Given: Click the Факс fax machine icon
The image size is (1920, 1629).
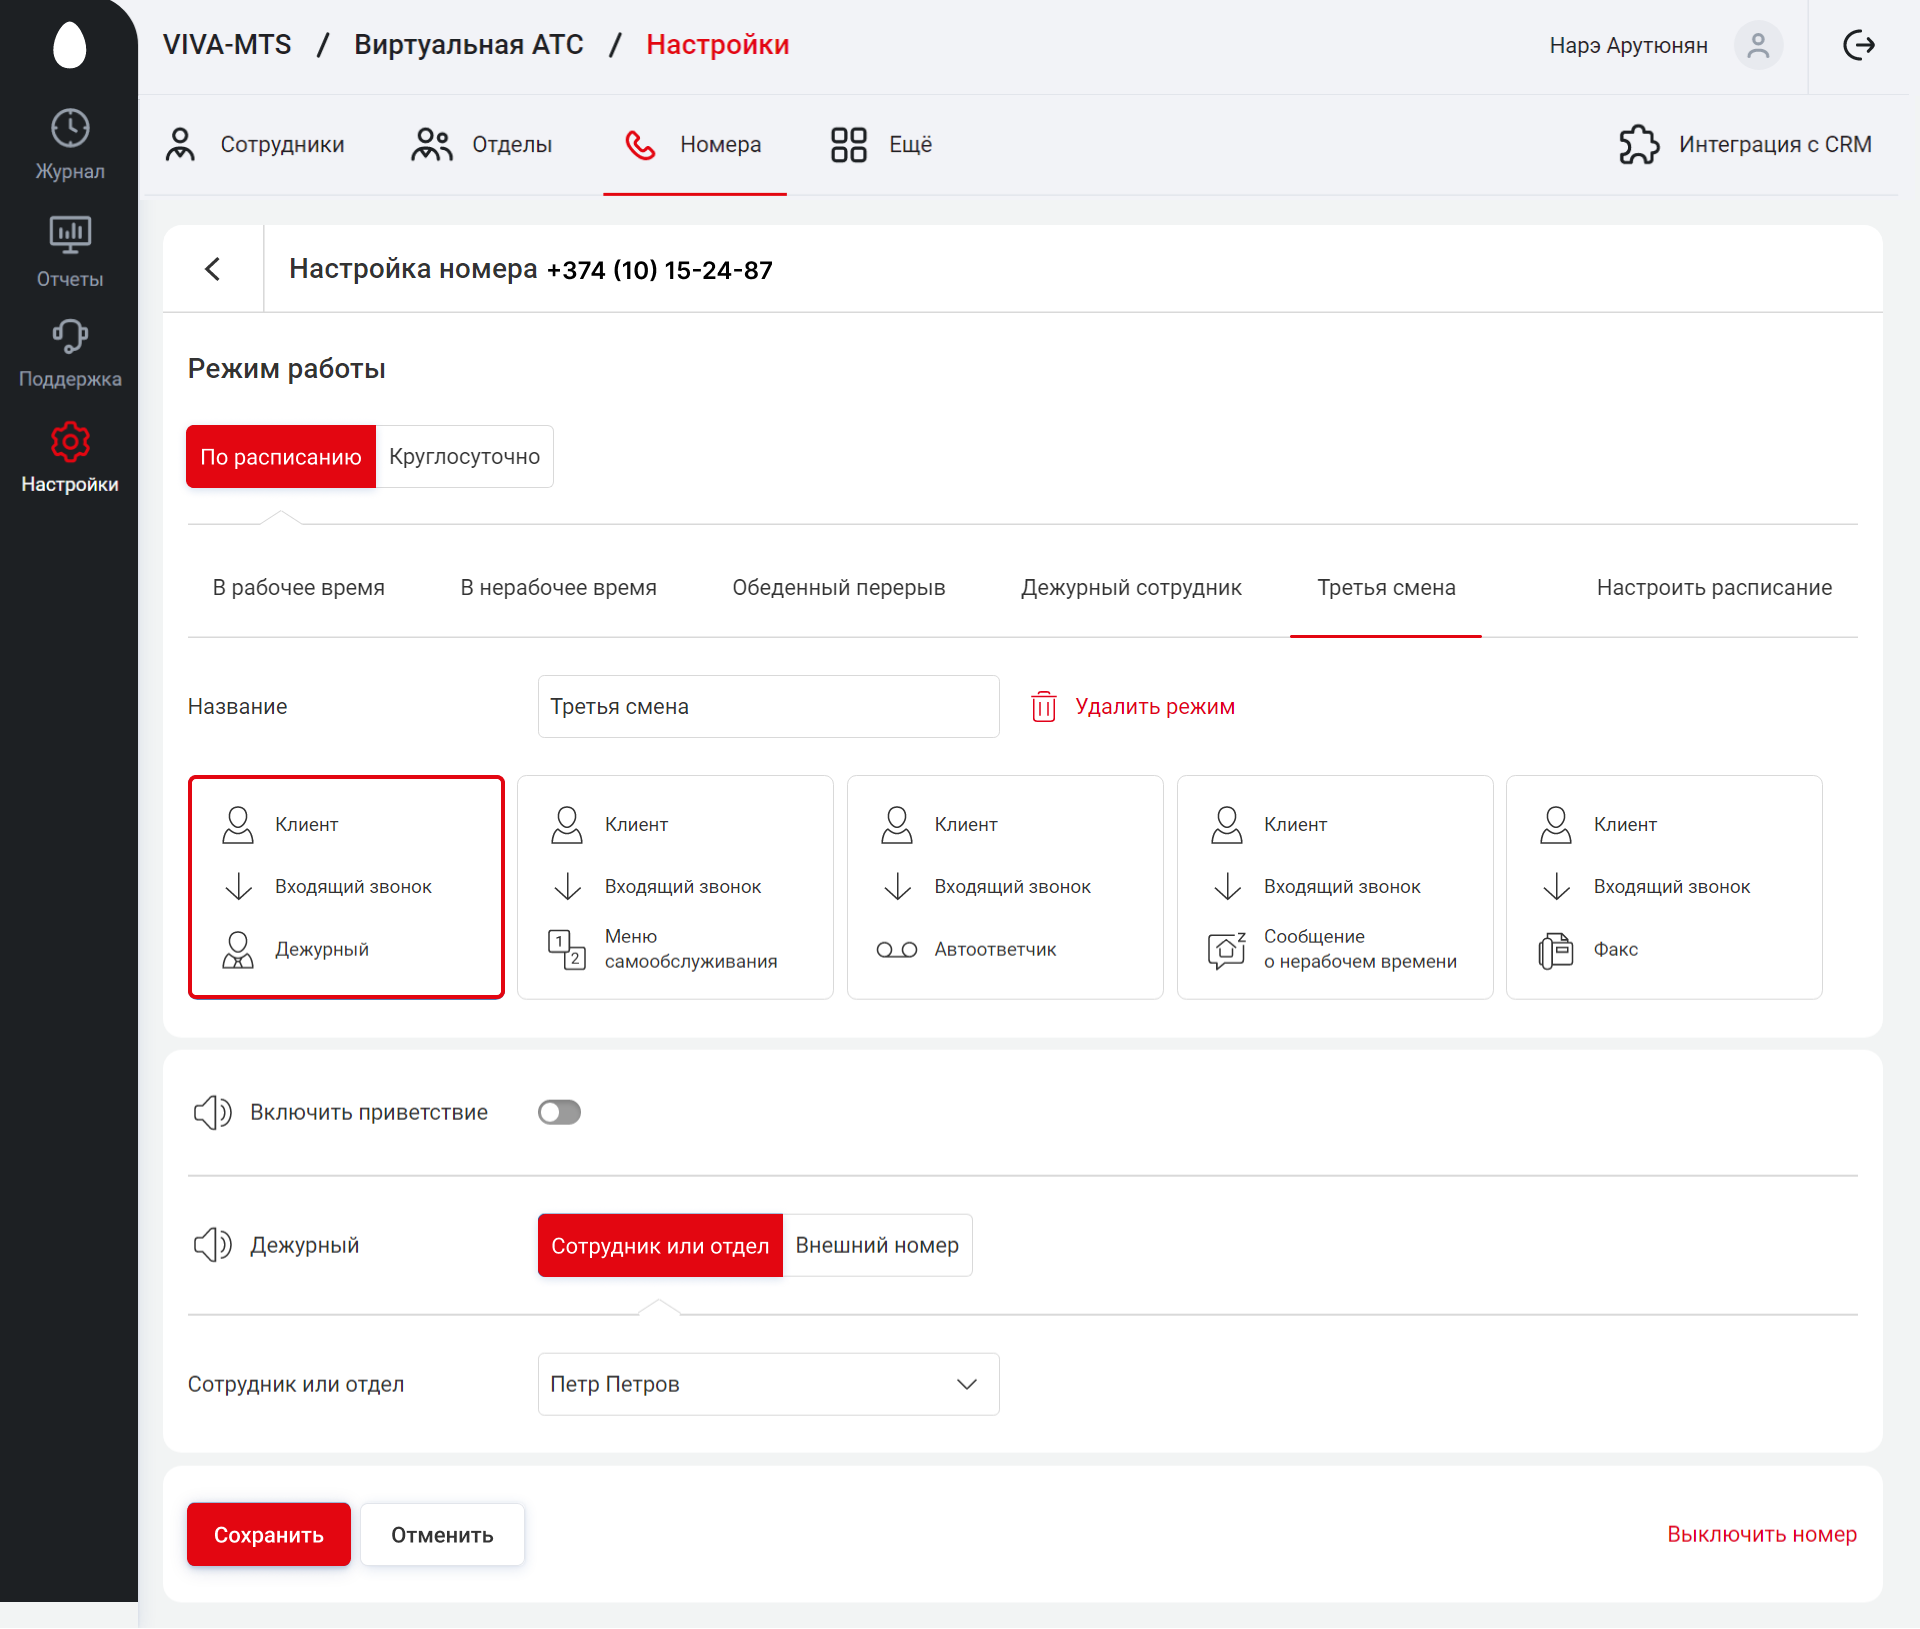Looking at the screenshot, I should coord(1556,950).
